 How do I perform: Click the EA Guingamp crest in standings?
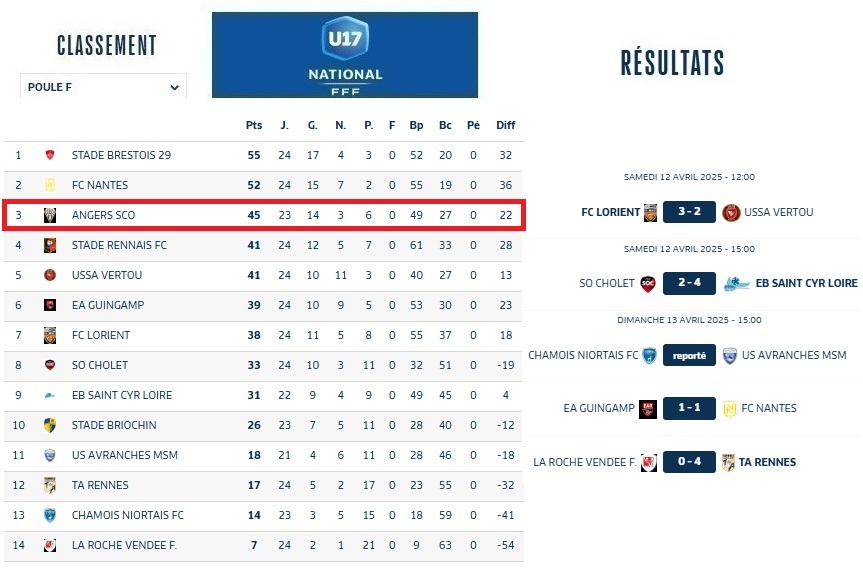(x=50, y=305)
